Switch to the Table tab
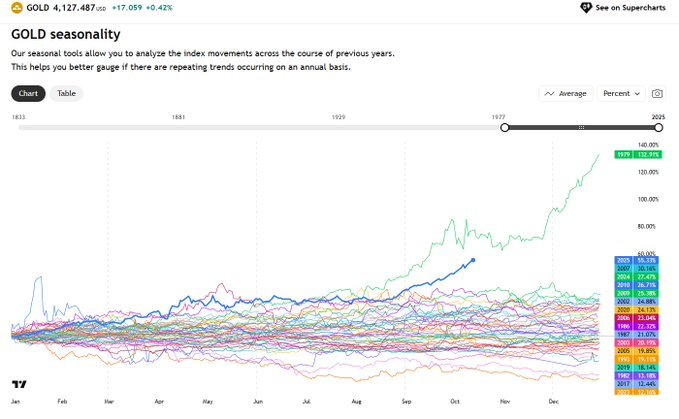Screen dimensions: 679x419 coord(66,93)
